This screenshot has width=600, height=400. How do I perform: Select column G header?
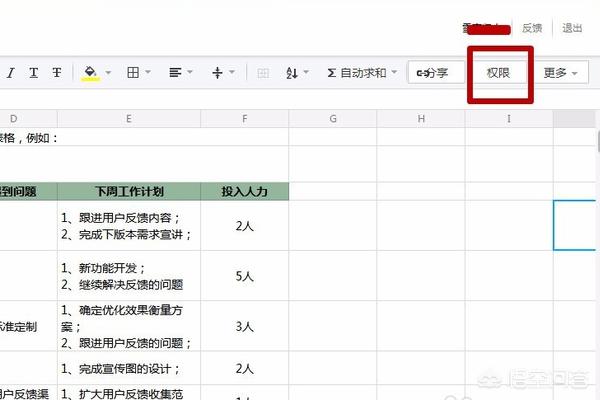[332, 119]
